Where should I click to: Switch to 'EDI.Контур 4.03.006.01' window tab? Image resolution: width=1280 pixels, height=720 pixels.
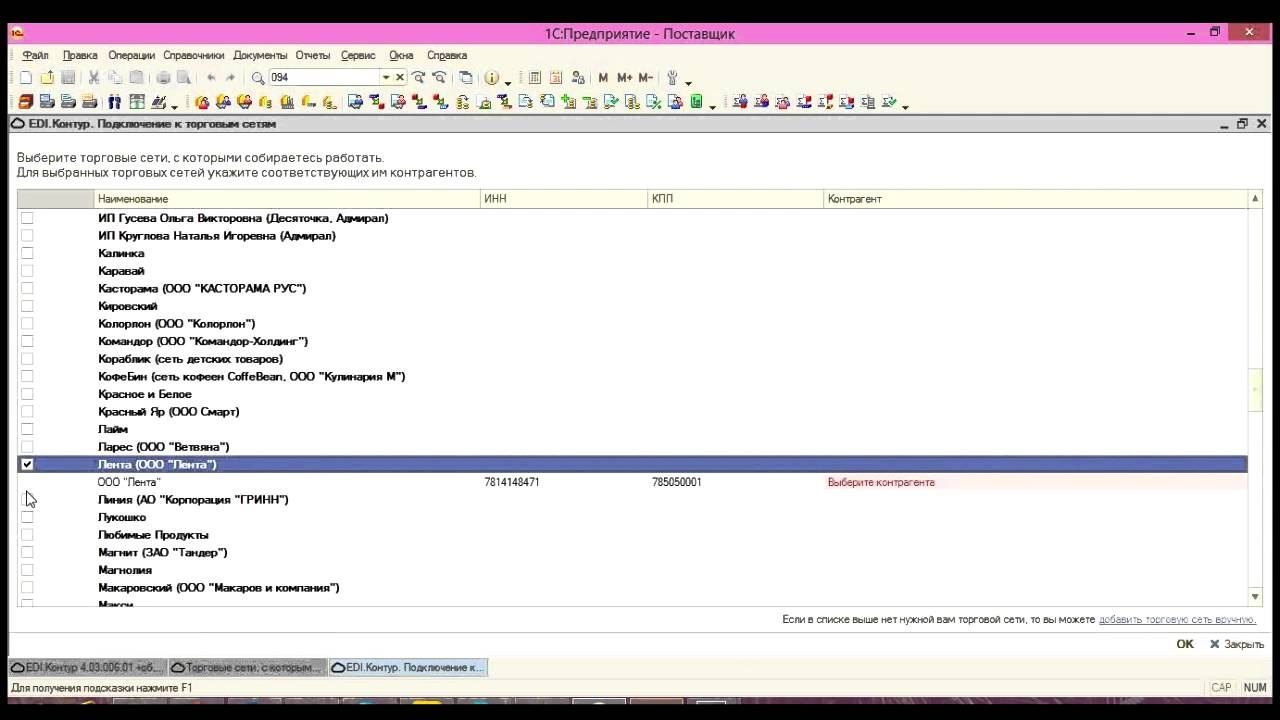(x=88, y=667)
